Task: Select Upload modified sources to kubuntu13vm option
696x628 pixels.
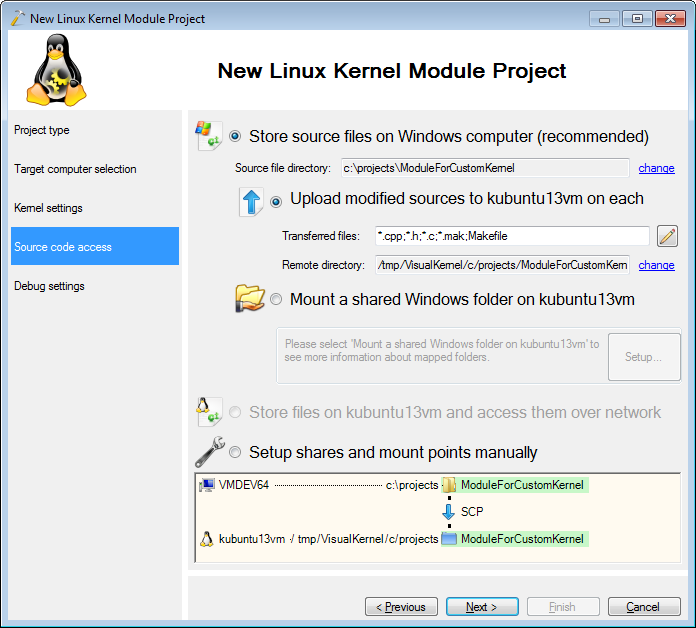Action: 276,202
